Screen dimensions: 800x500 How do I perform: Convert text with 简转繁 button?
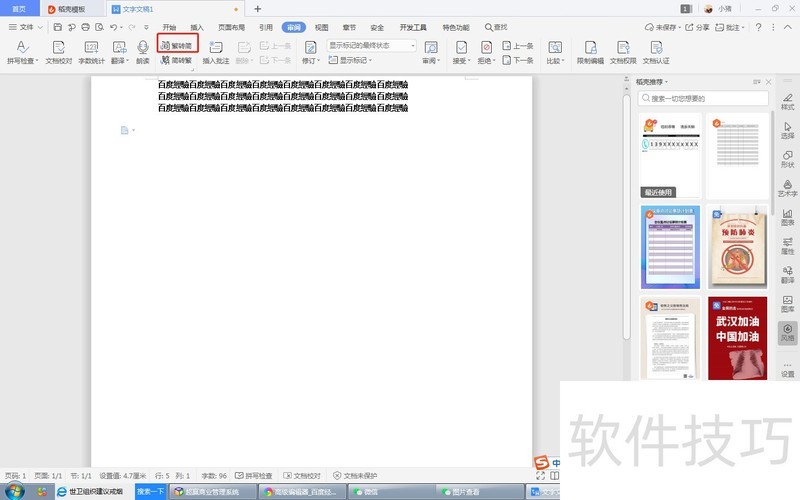tap(177, 60)
